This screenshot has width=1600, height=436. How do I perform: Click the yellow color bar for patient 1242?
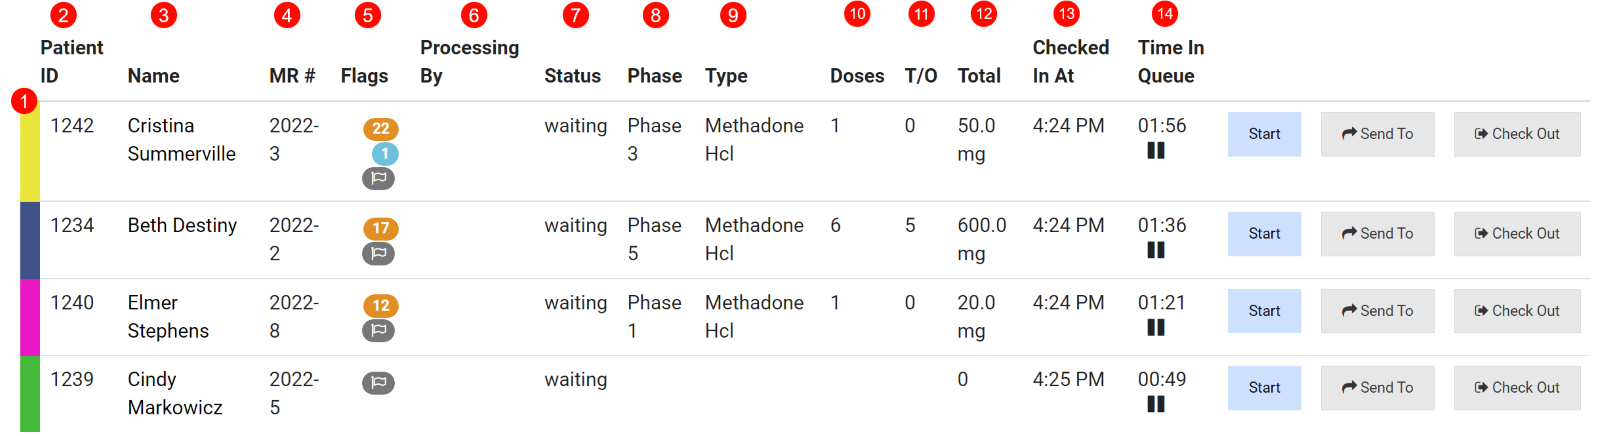click(x=30, y=152)
